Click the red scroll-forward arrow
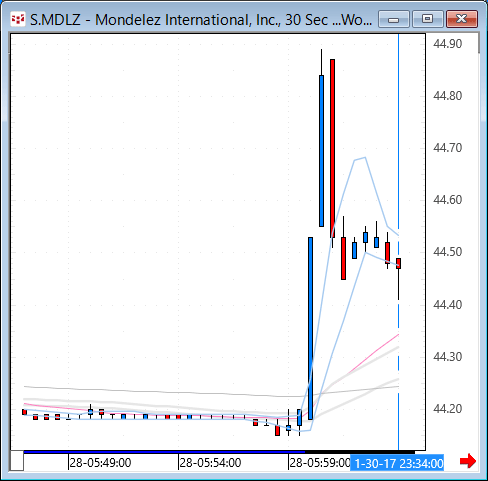 point(468,461)
